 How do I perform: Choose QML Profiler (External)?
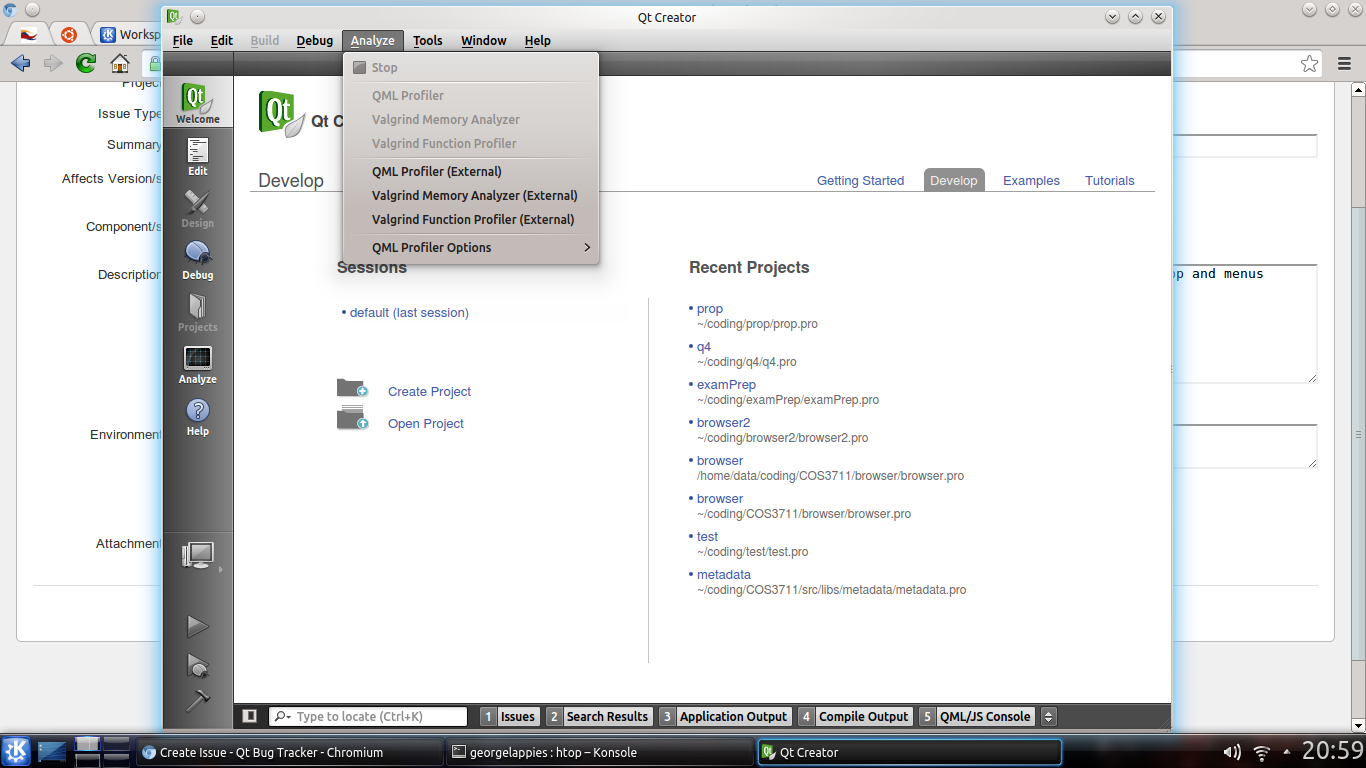471,171
